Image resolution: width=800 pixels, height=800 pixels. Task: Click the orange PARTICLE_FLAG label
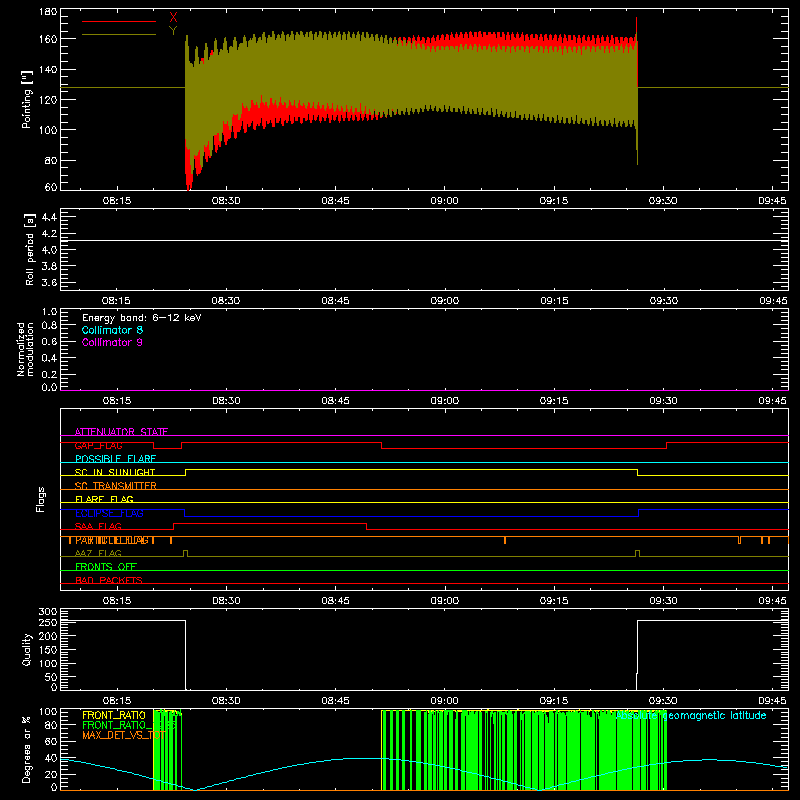[x=114, y=540]
